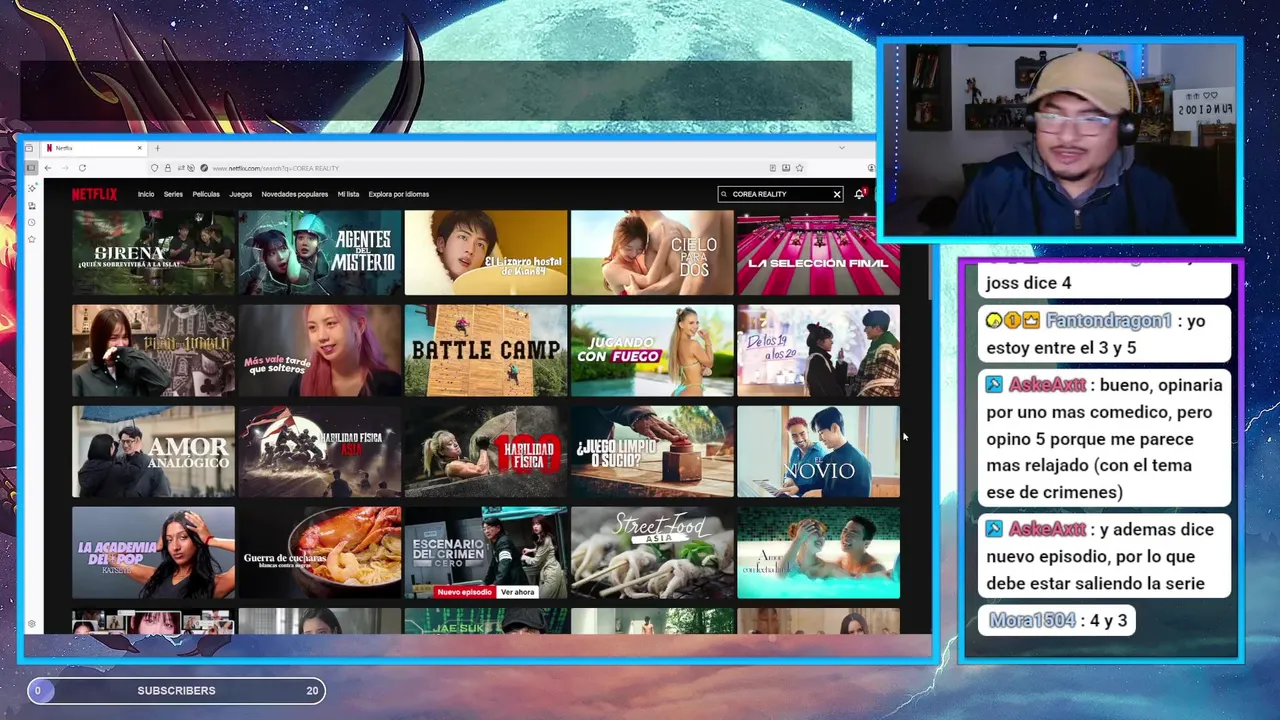Open La Selección Final thumbnail

818,252
